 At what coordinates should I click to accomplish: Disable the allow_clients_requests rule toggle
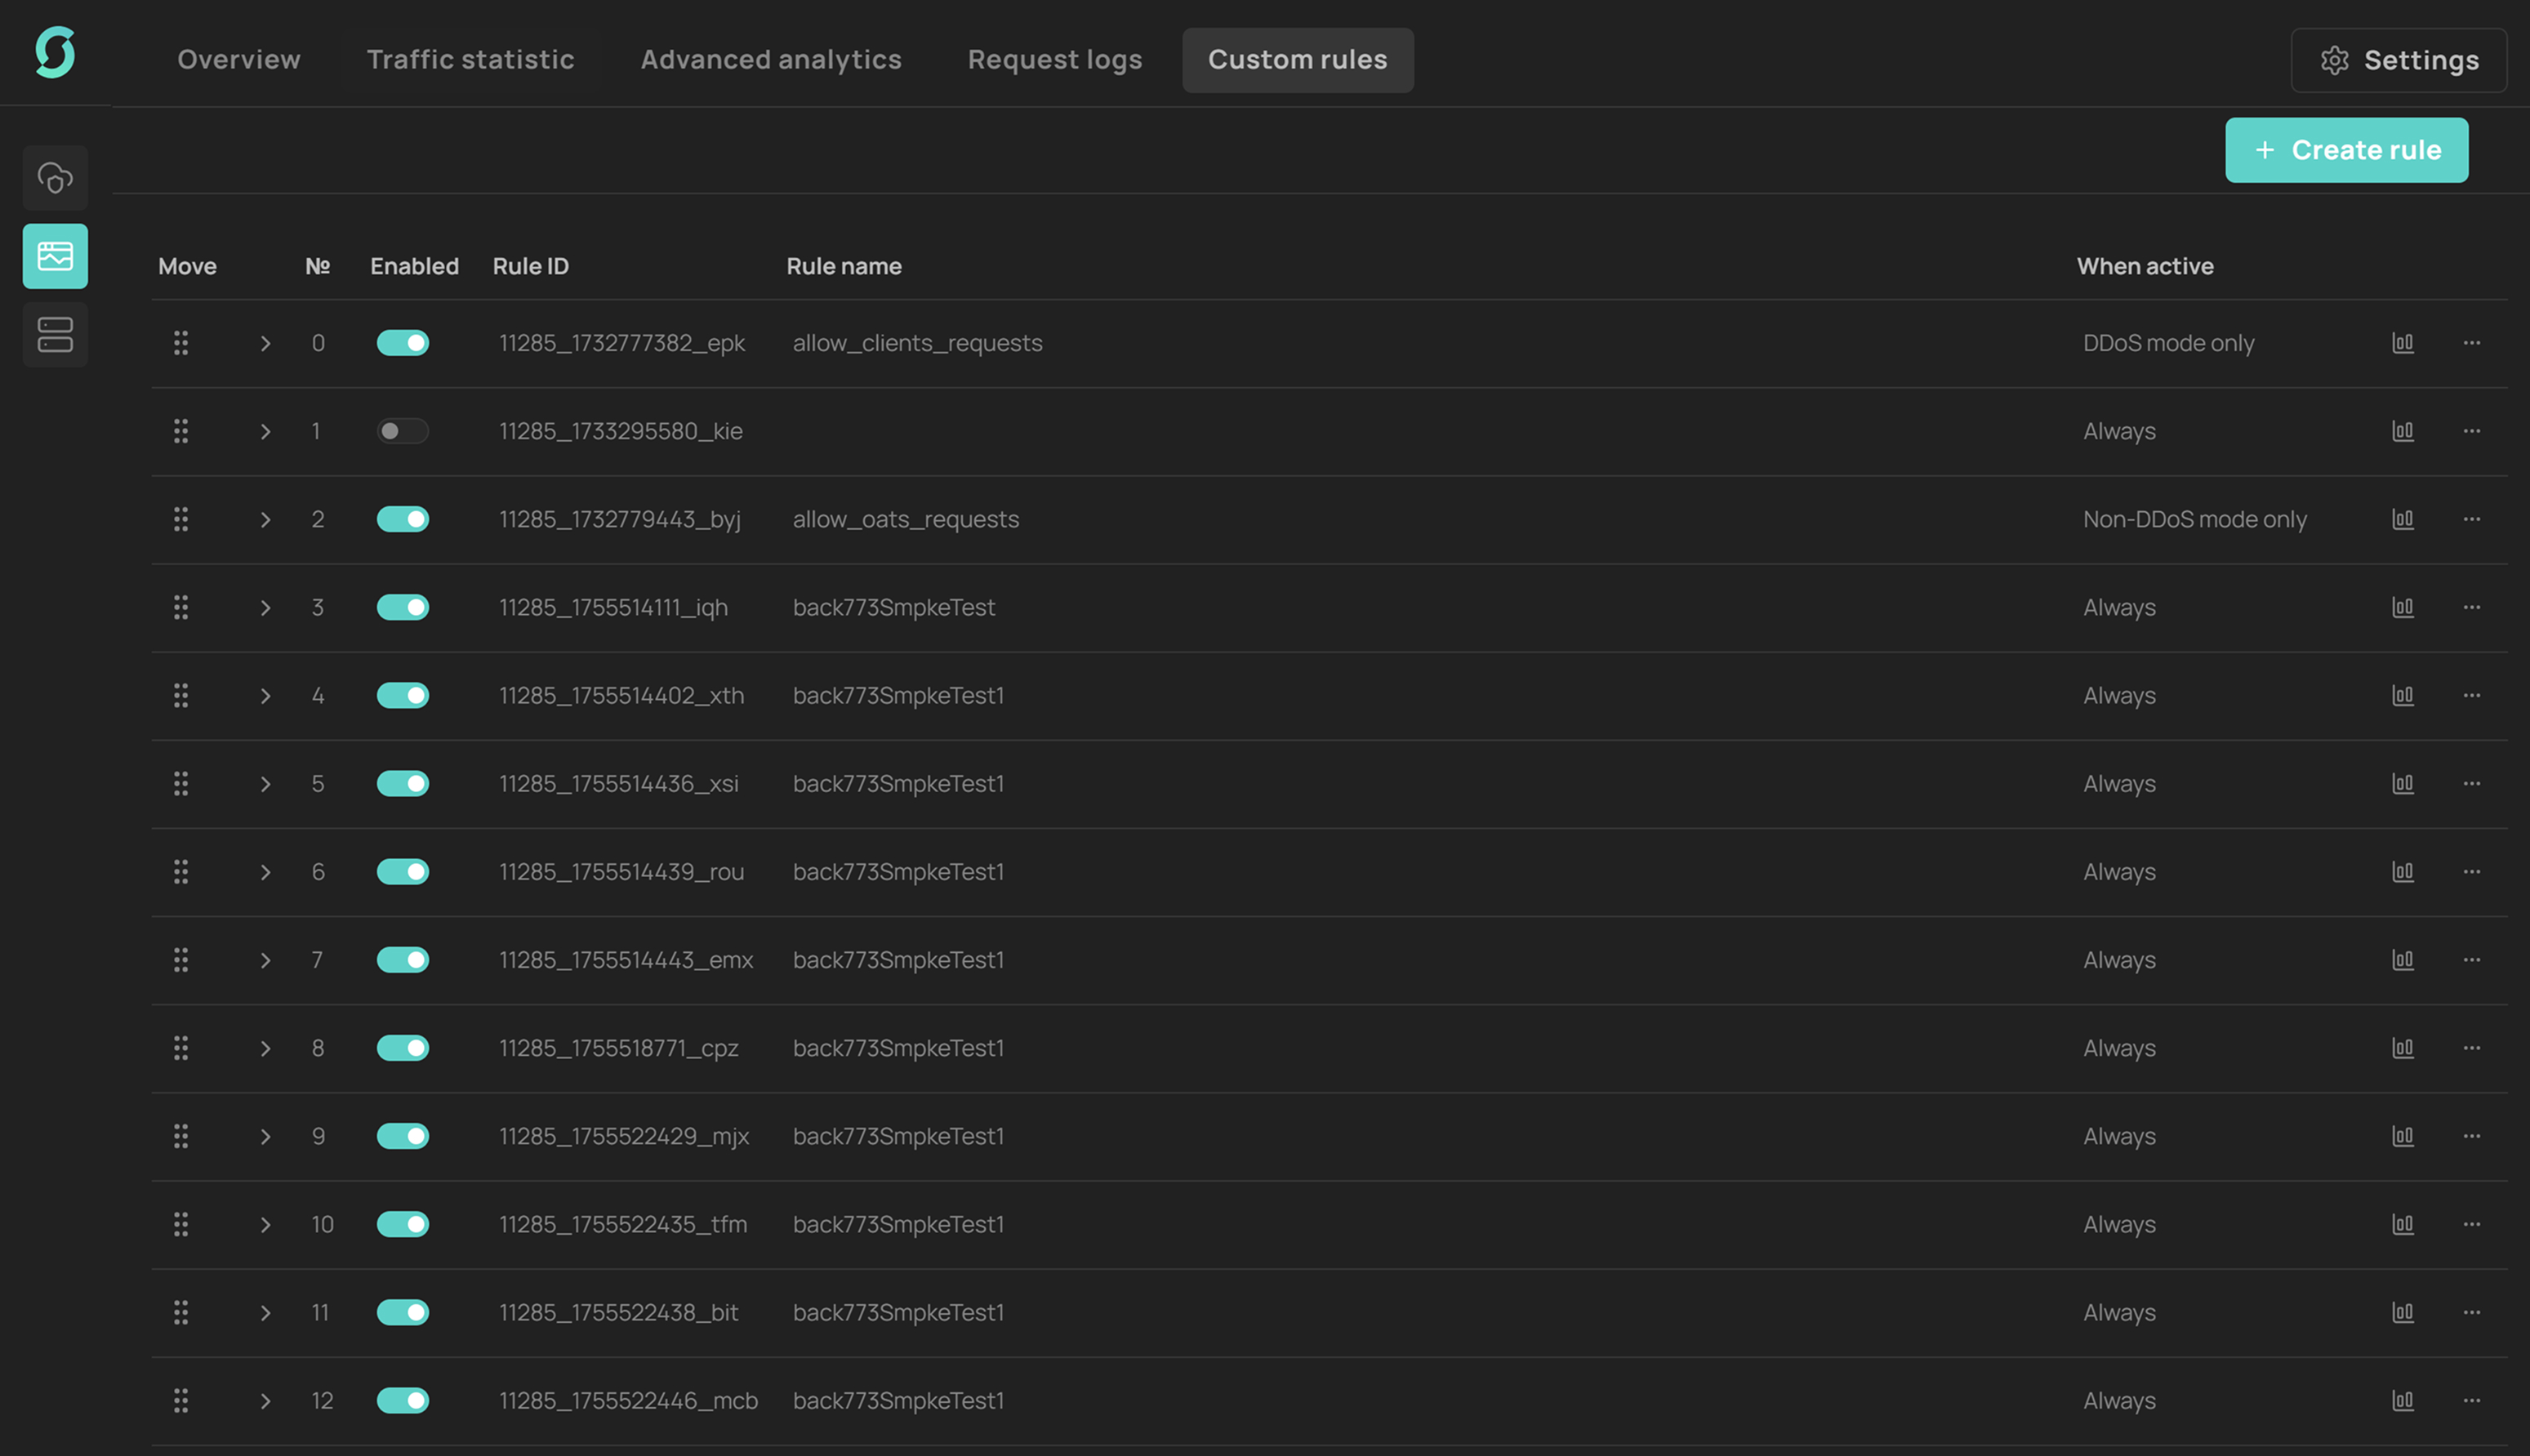tap(402, 343)
